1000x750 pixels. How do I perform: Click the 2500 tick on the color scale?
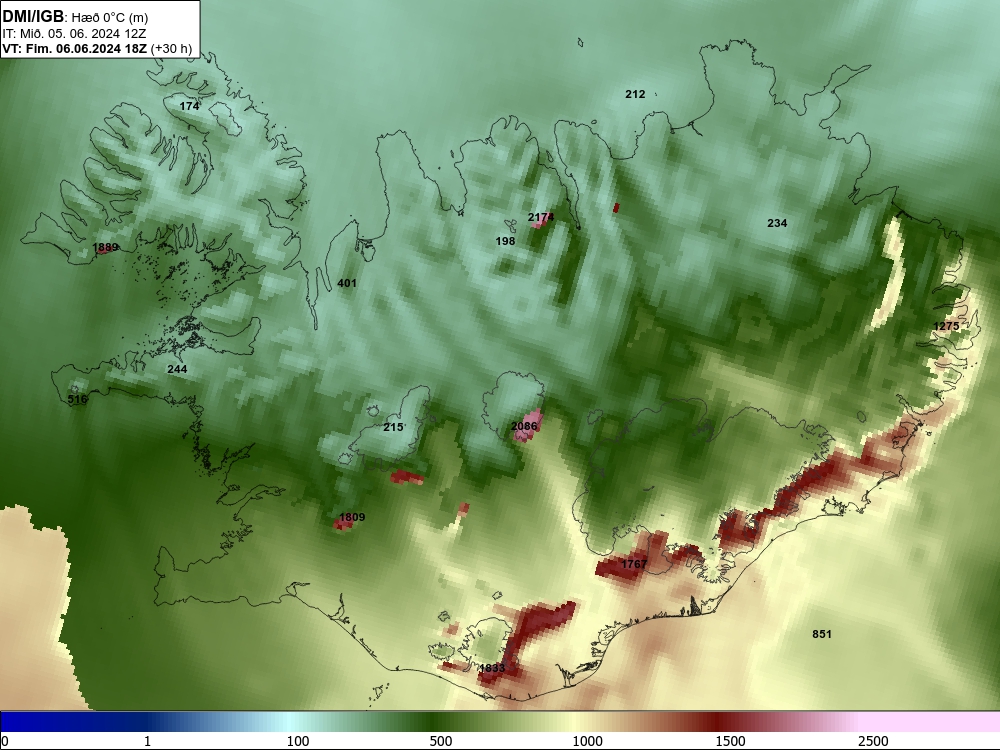tap(873, 740)
